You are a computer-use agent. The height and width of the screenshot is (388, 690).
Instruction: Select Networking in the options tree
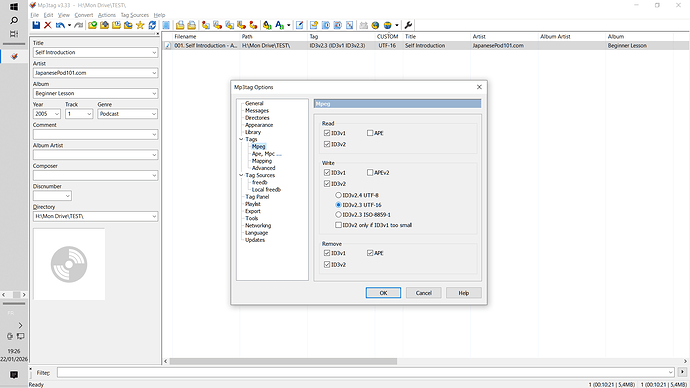click(258, 225)
